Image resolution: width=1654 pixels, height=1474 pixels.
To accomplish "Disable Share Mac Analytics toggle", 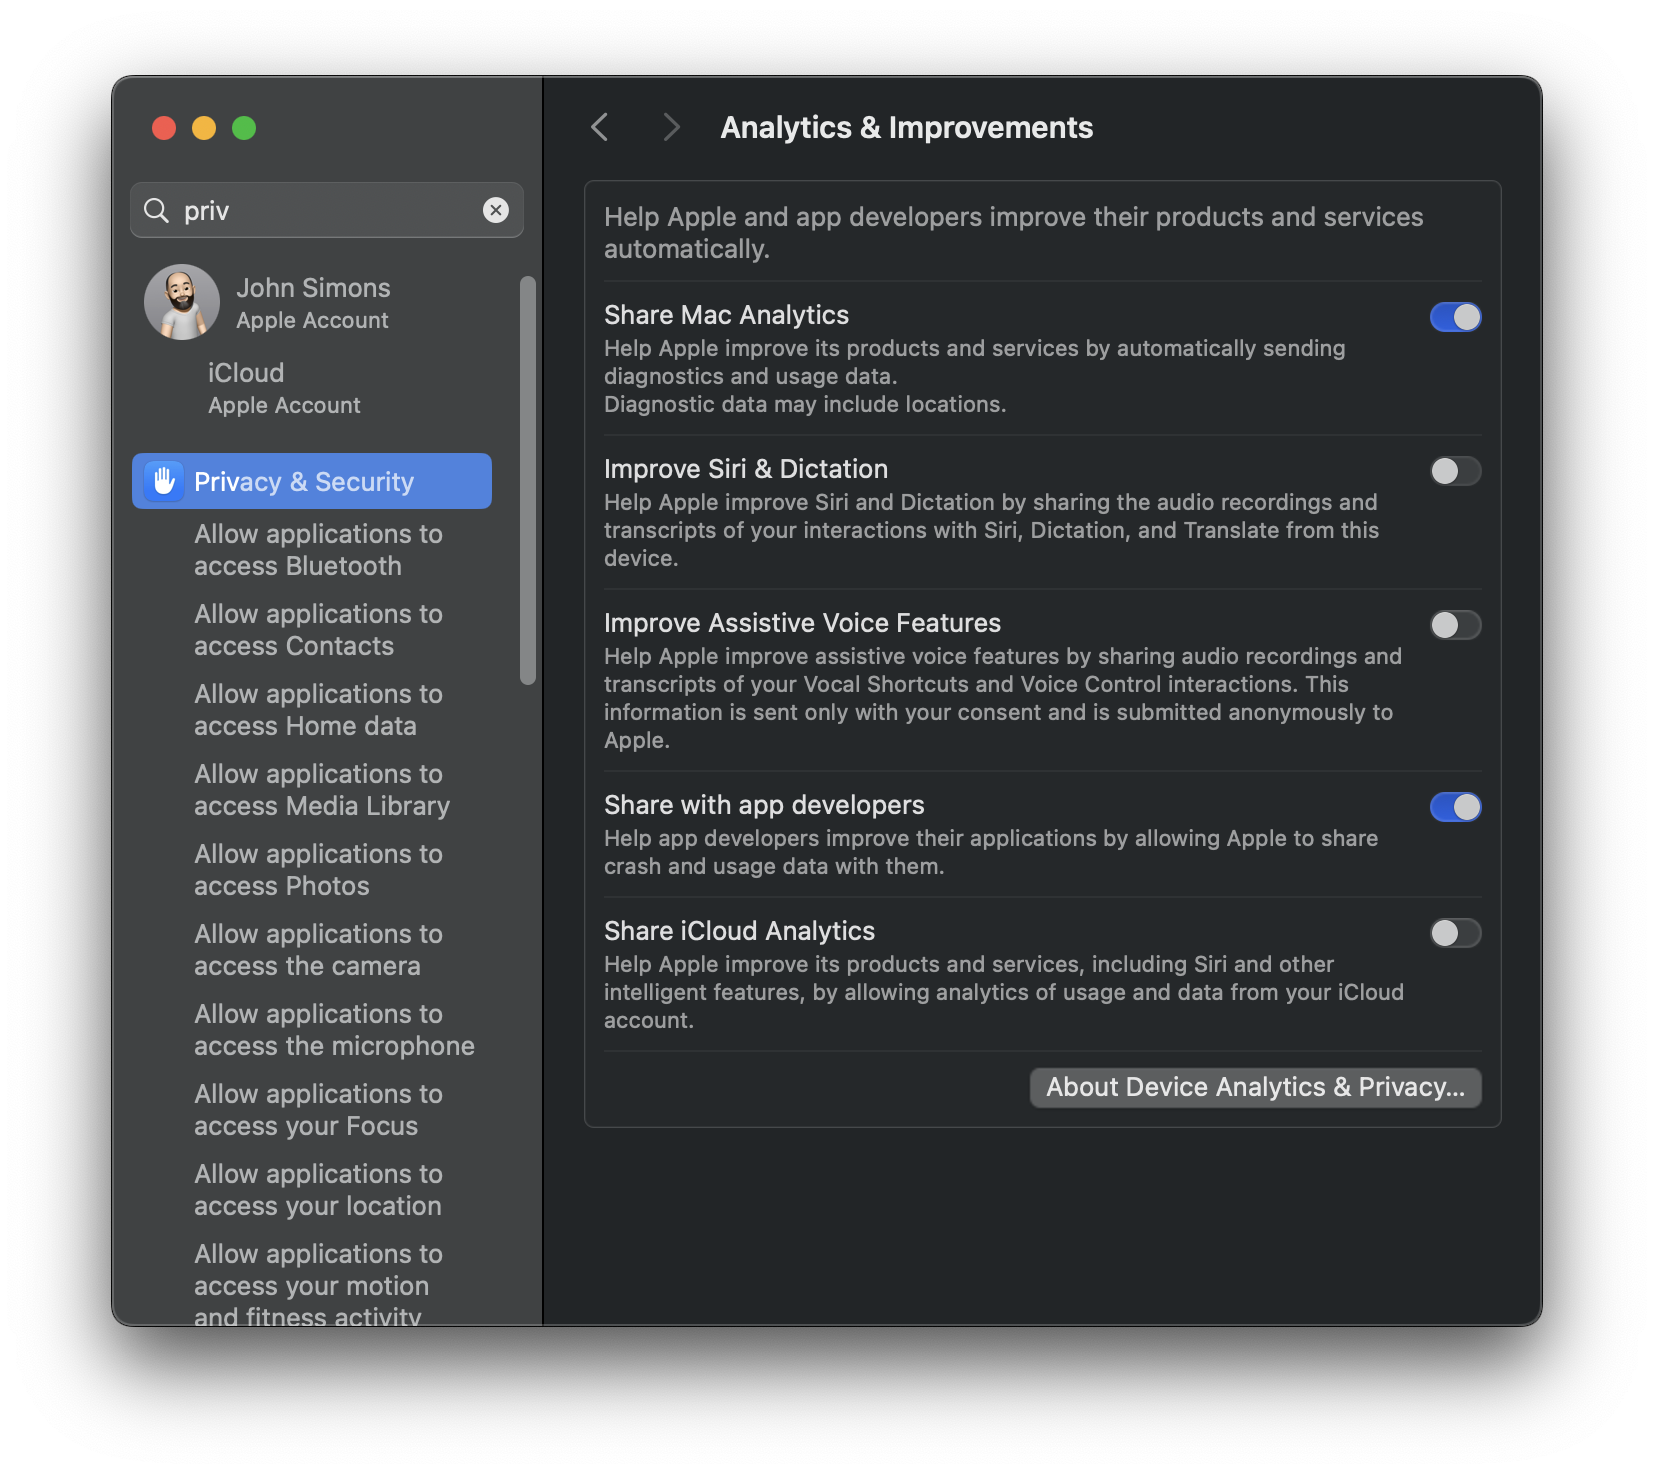I will pos(1455,317).
